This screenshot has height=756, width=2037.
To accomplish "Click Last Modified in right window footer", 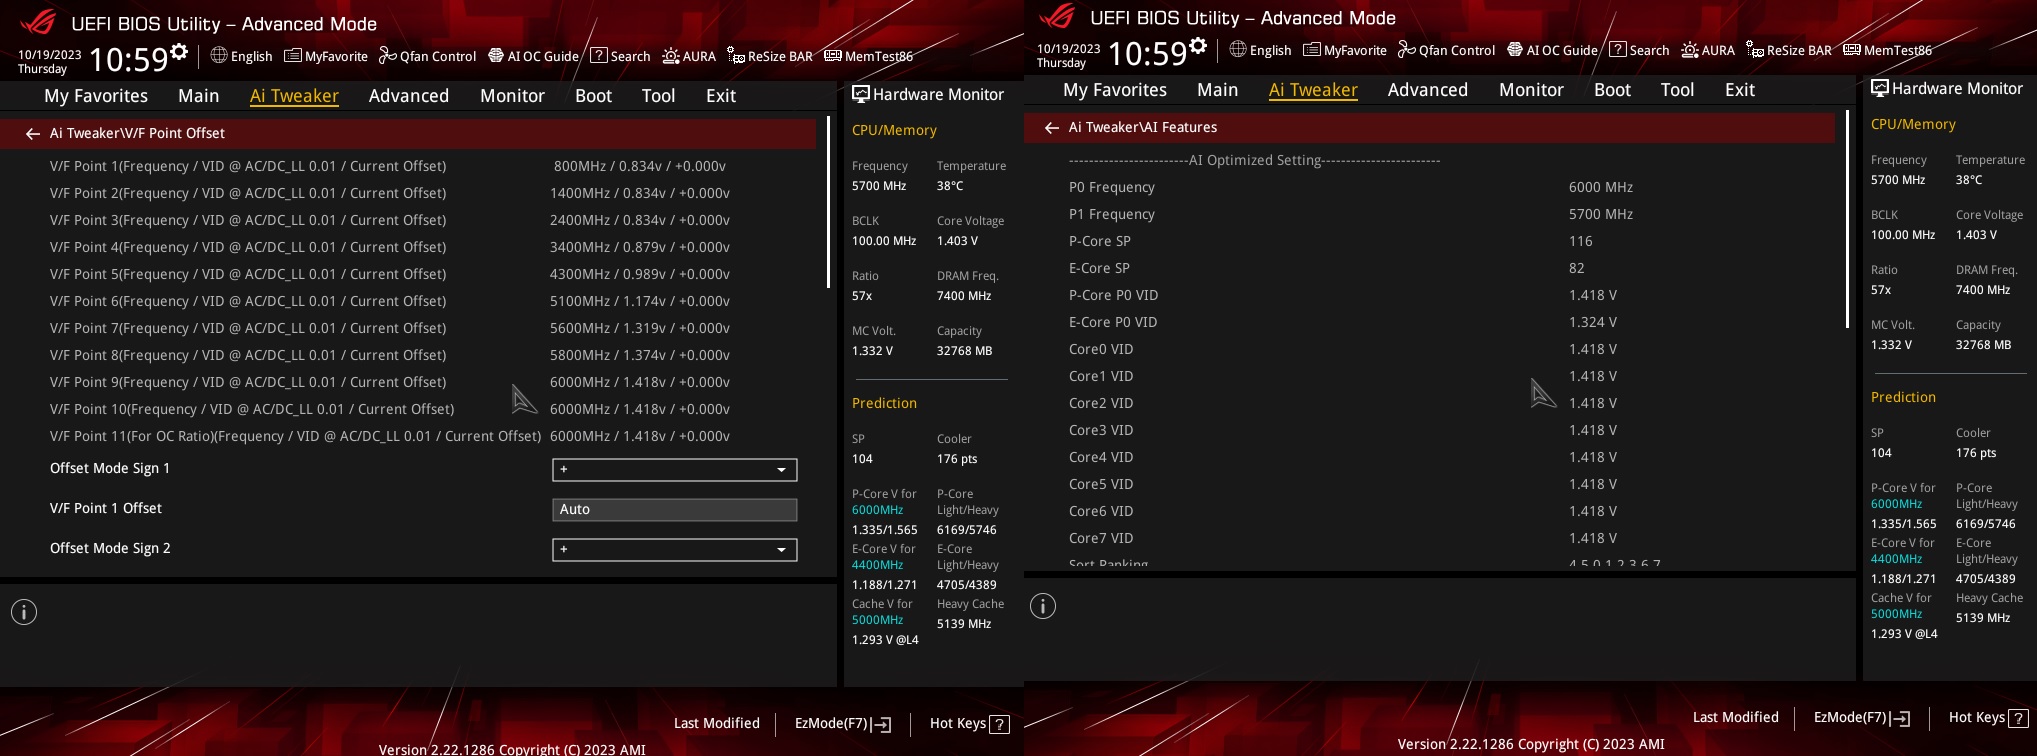I will coord(1736,717).
